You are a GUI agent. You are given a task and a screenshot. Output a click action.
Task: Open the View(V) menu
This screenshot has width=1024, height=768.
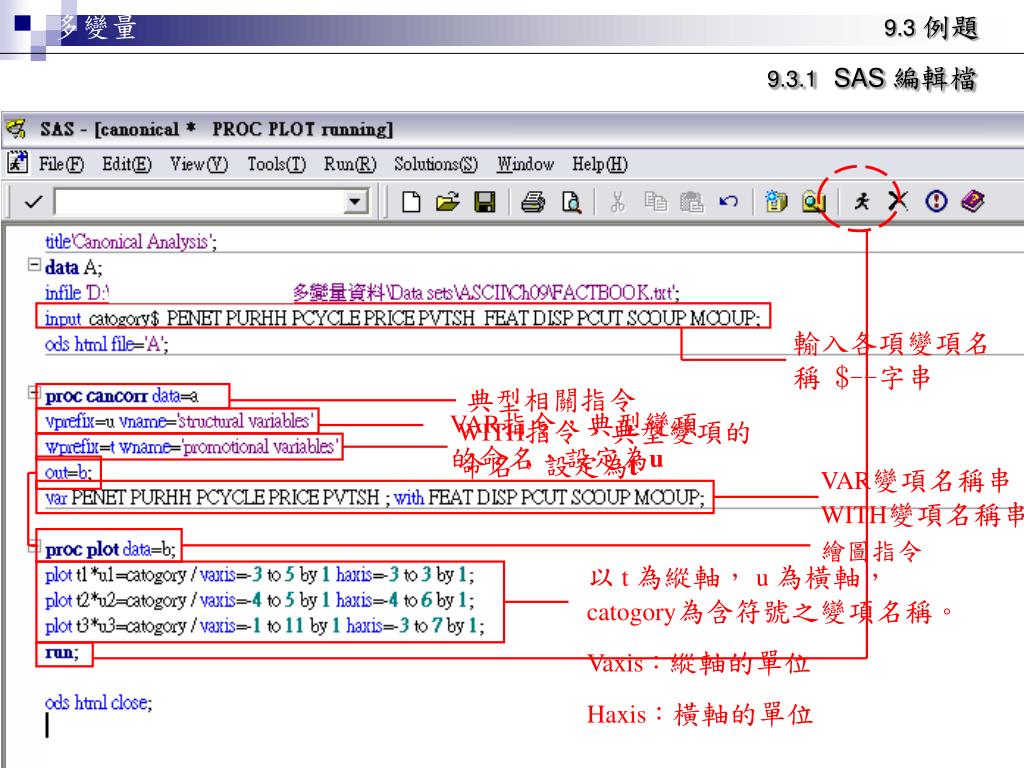(199, 164)
